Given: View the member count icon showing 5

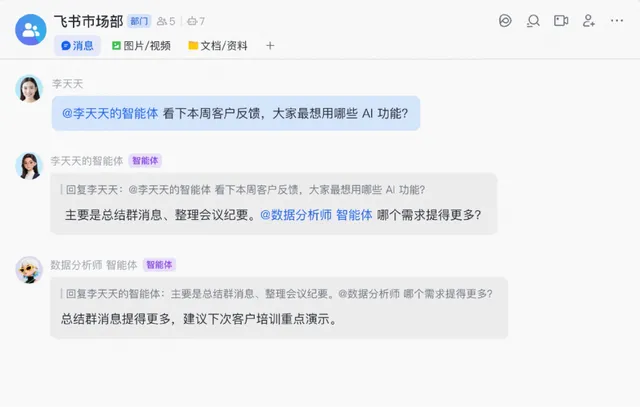Looking at the screenshot, I should (x=166, y=21).
